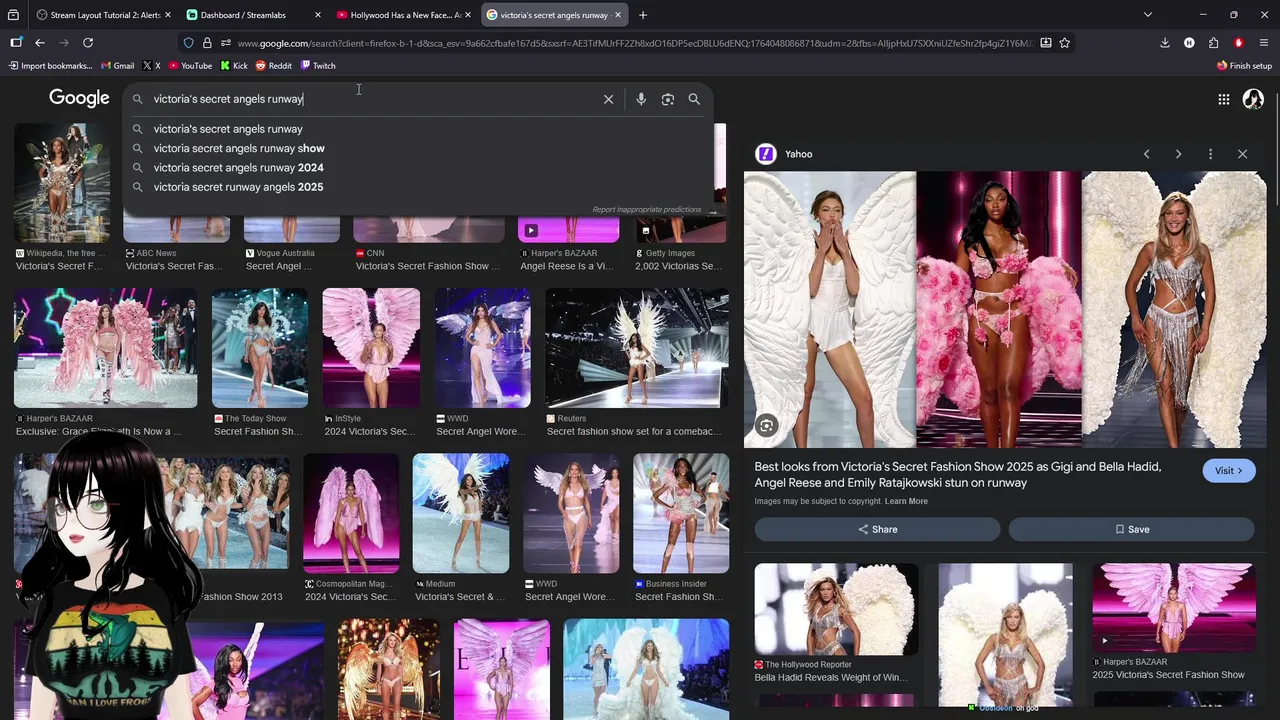Open the Reddit bookmark

(x=273, y=66)
